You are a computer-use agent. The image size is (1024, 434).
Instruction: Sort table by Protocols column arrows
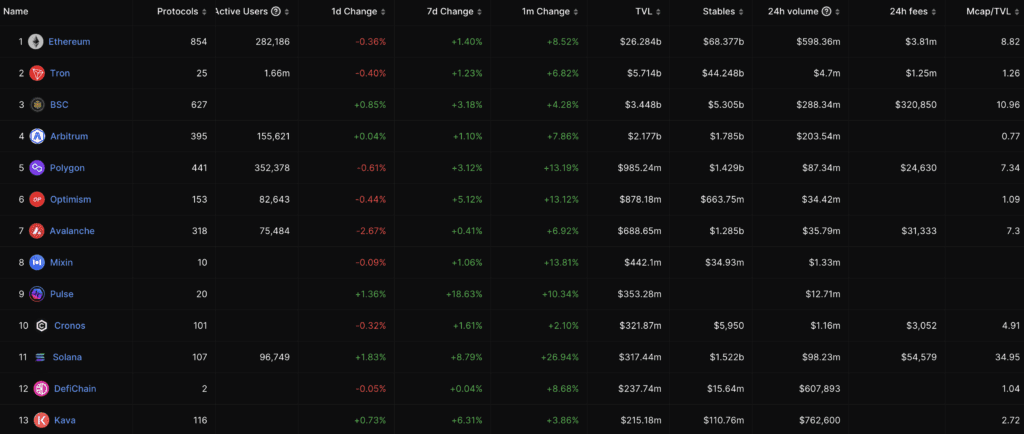tap(204, 12)
